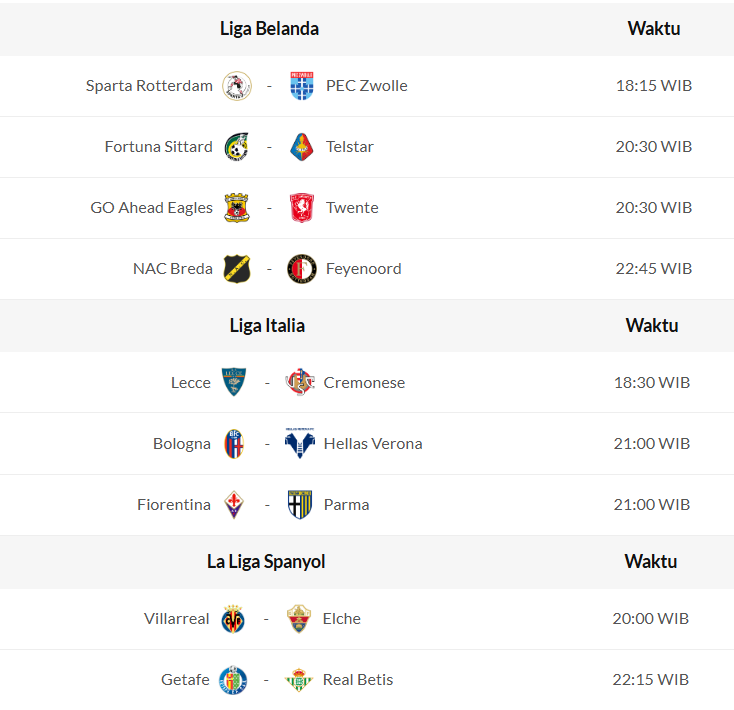Viewport: 734px width, 710px height.
Task: Click the Fiorentina purple crest
Action: 234,505
